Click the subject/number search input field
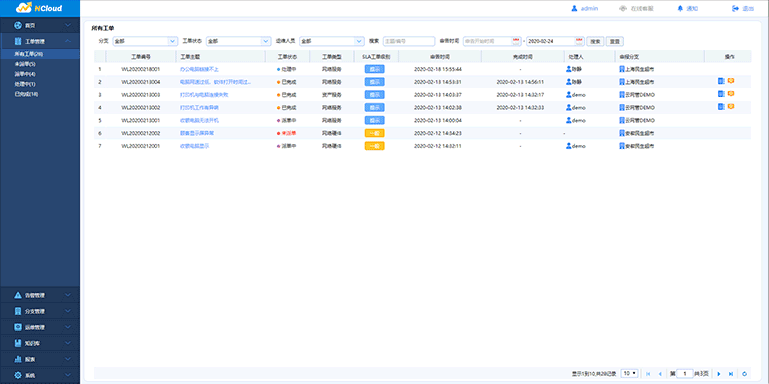This screenshot has height=384, width=769. coord(409,41)
